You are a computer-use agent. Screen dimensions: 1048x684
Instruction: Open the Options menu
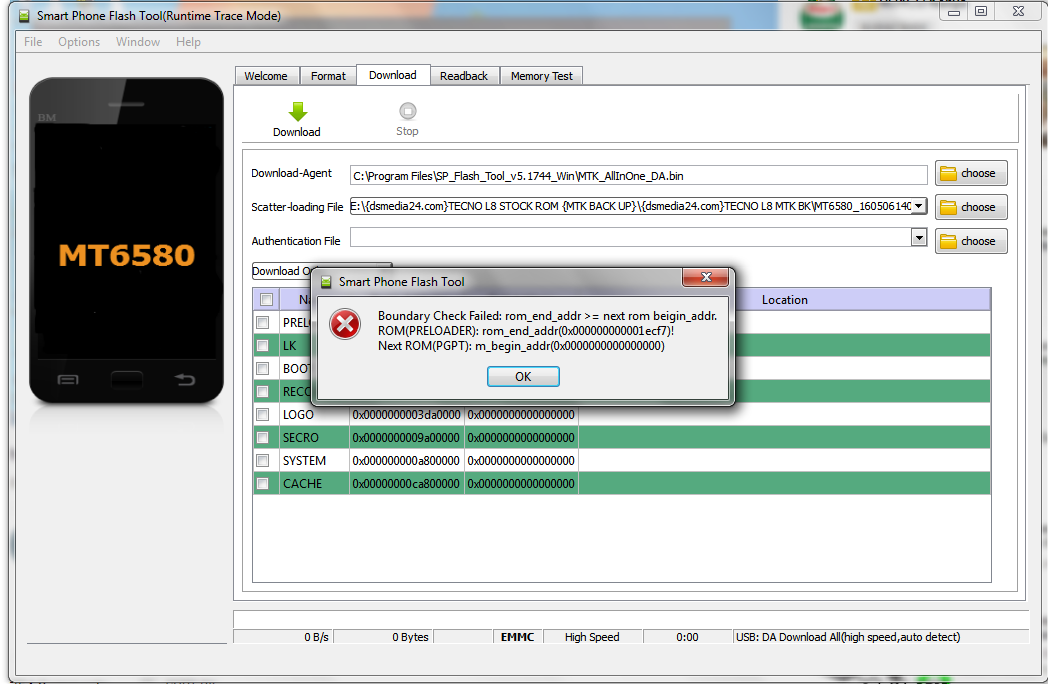tap(79, 41)
